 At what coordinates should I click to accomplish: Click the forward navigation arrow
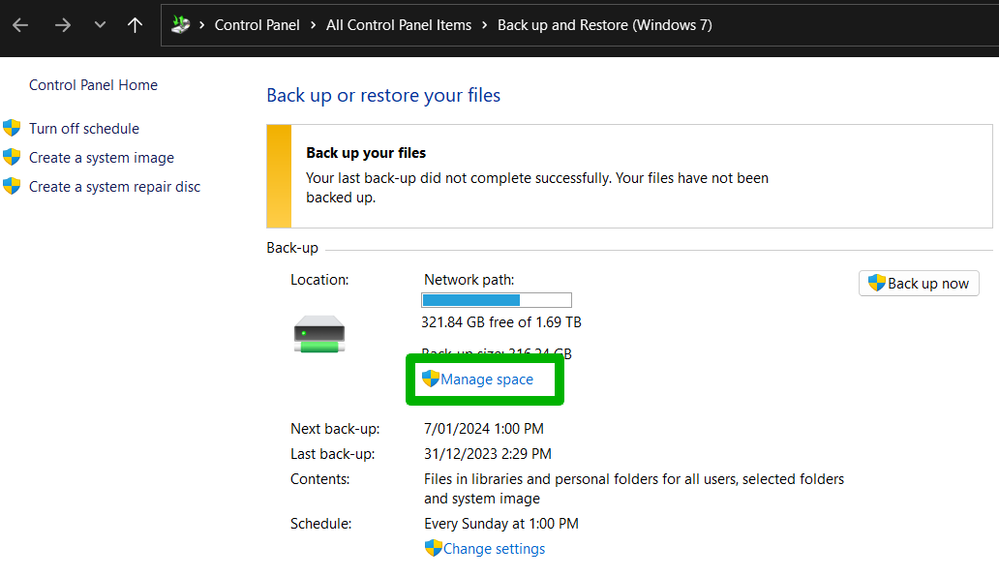(63, 25)
